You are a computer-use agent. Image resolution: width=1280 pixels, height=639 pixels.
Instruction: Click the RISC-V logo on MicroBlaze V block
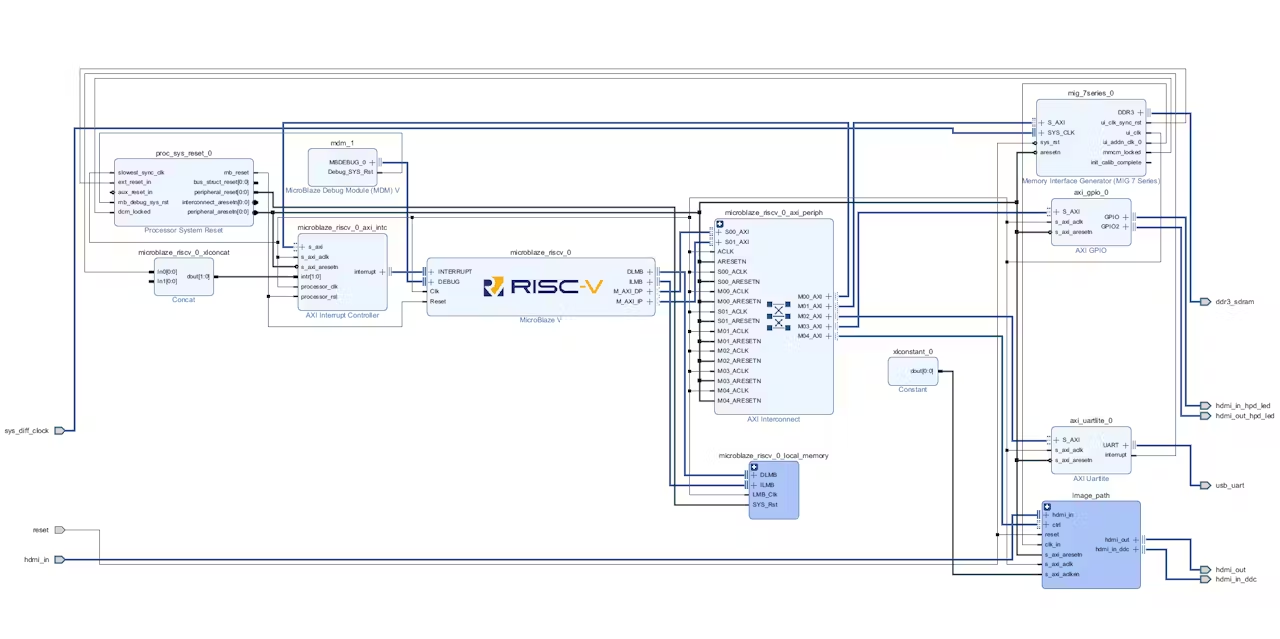click(x=543, y=287)
